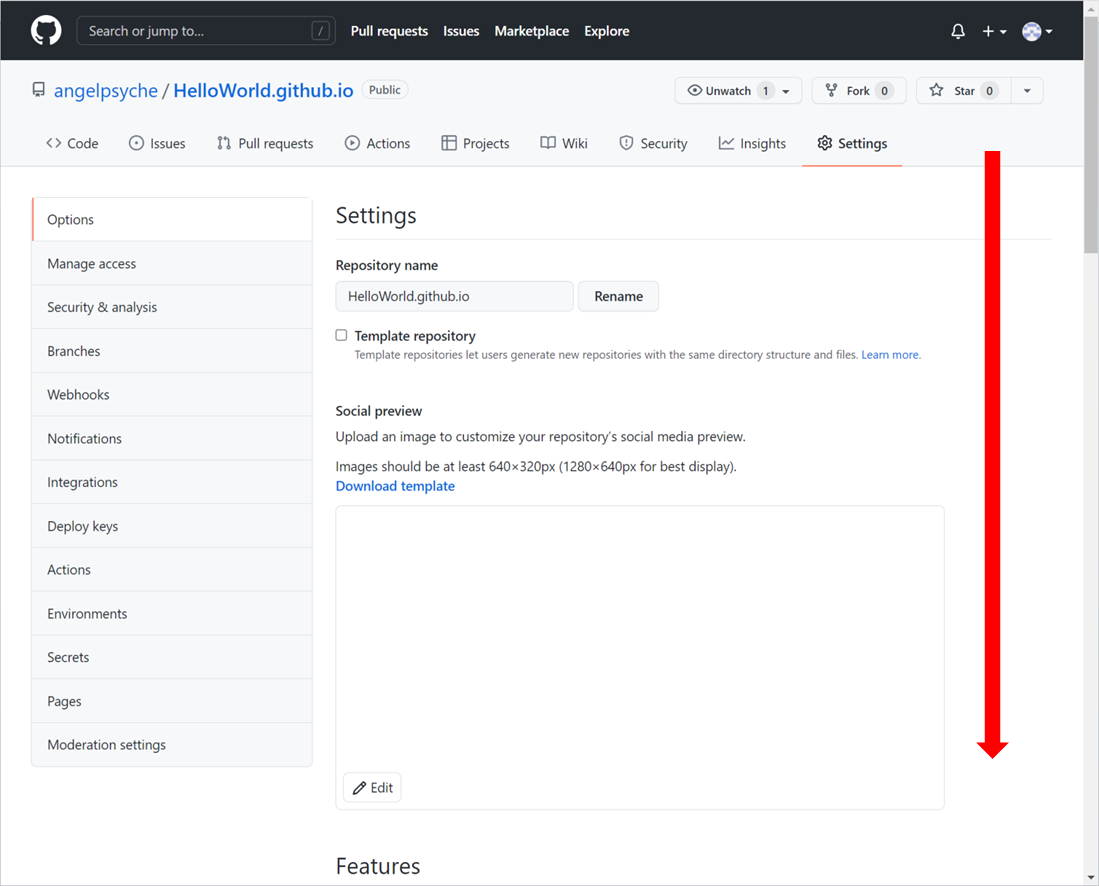1099x886 pixels.
Task: Click the Fork button
Action: point(859,90)
